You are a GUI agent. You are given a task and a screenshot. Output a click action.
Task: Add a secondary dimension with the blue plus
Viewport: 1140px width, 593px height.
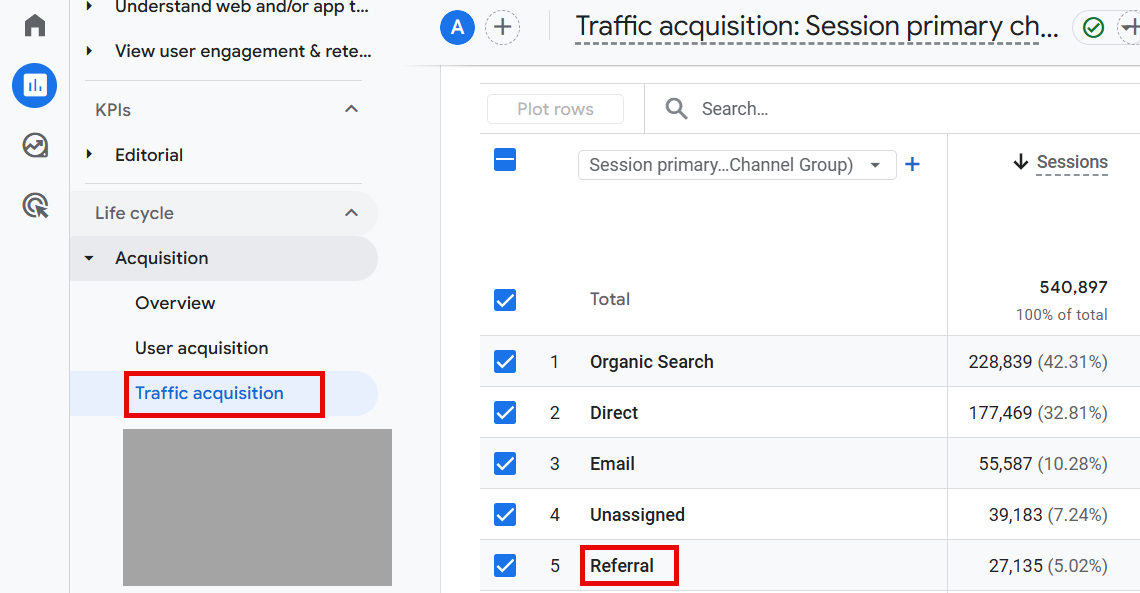point(912,164)
